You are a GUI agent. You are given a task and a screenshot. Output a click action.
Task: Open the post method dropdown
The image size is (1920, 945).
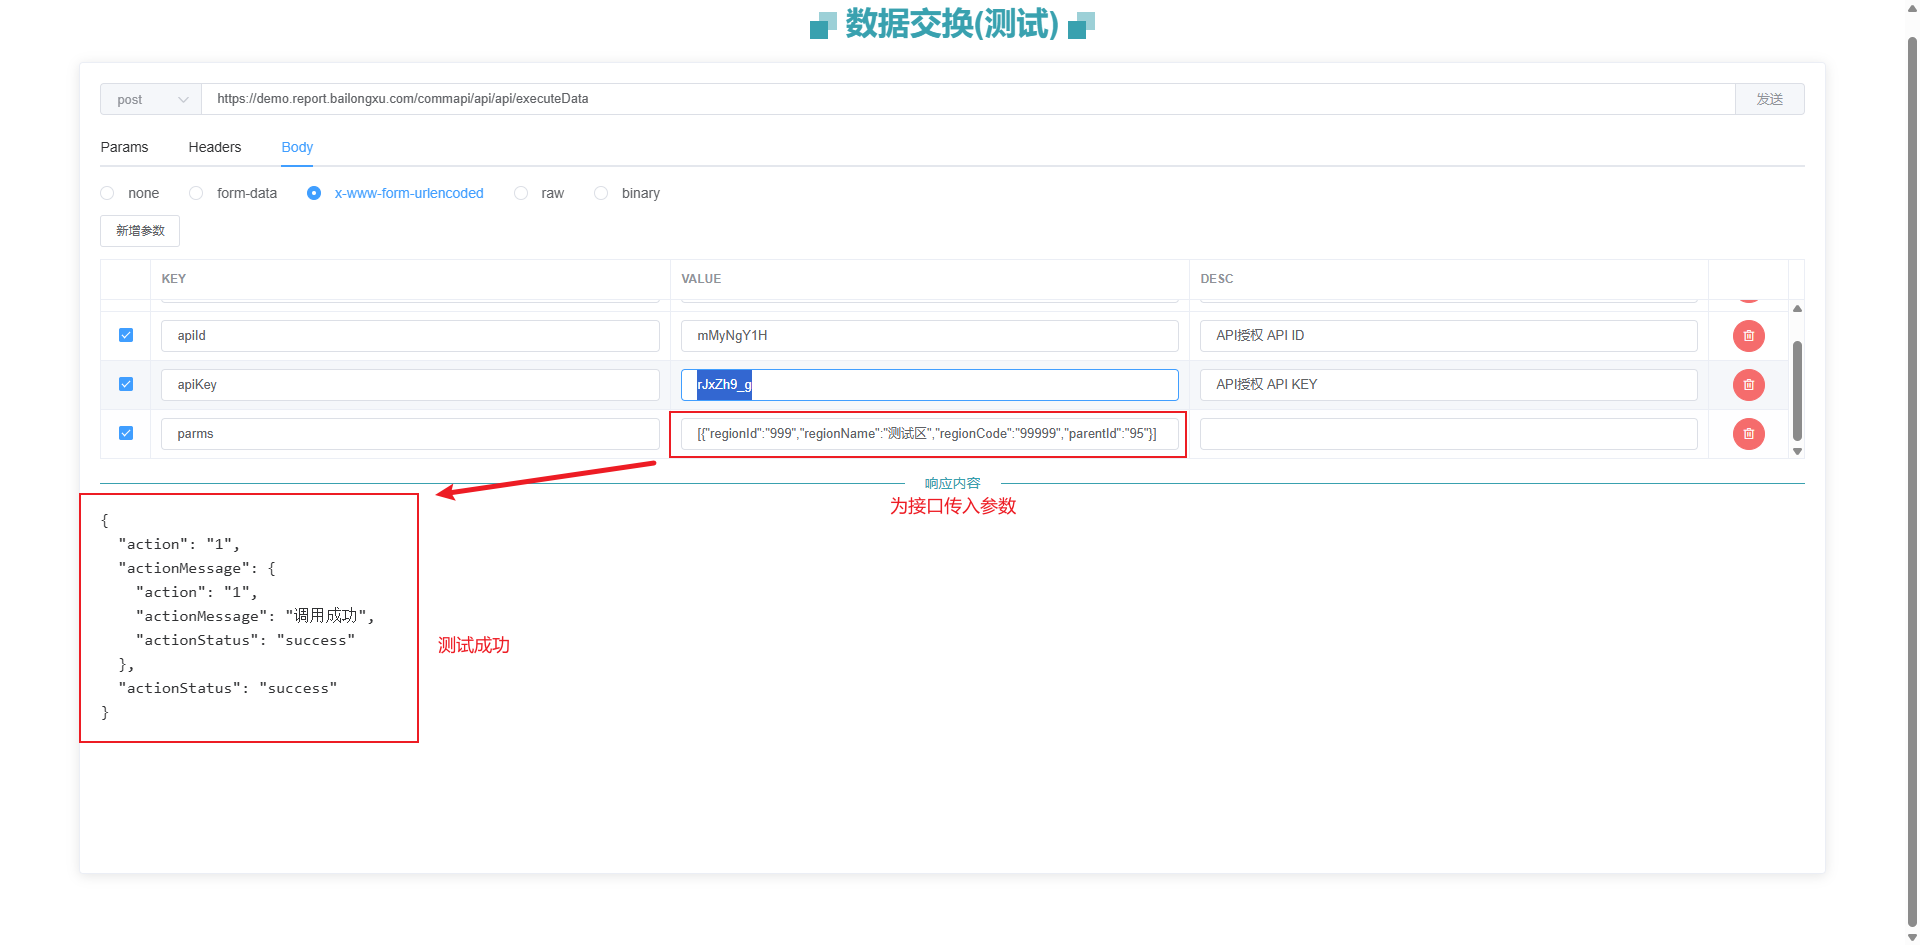point(151,99)
